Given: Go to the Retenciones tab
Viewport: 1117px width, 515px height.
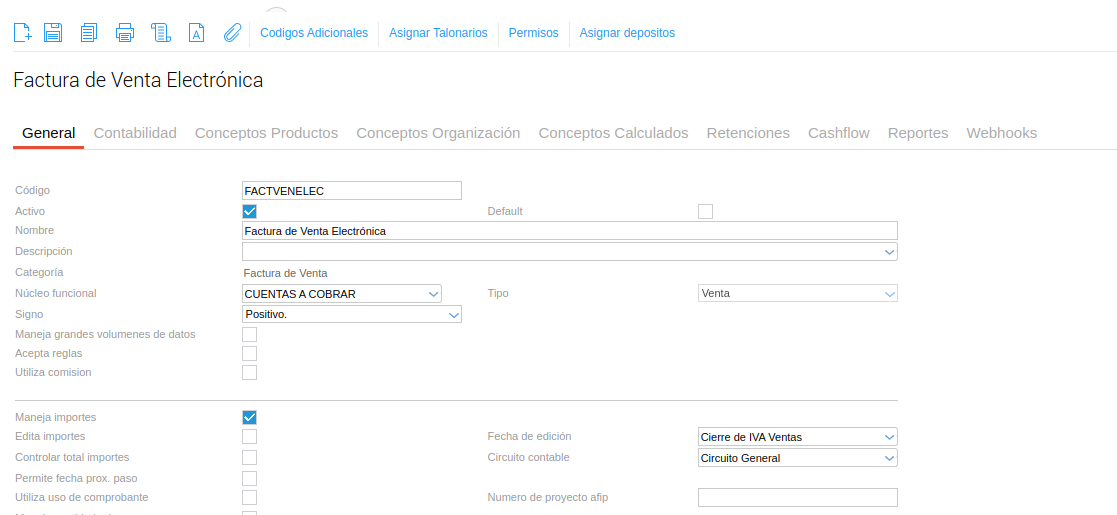Looking at the screenshot, I should 748,132.
